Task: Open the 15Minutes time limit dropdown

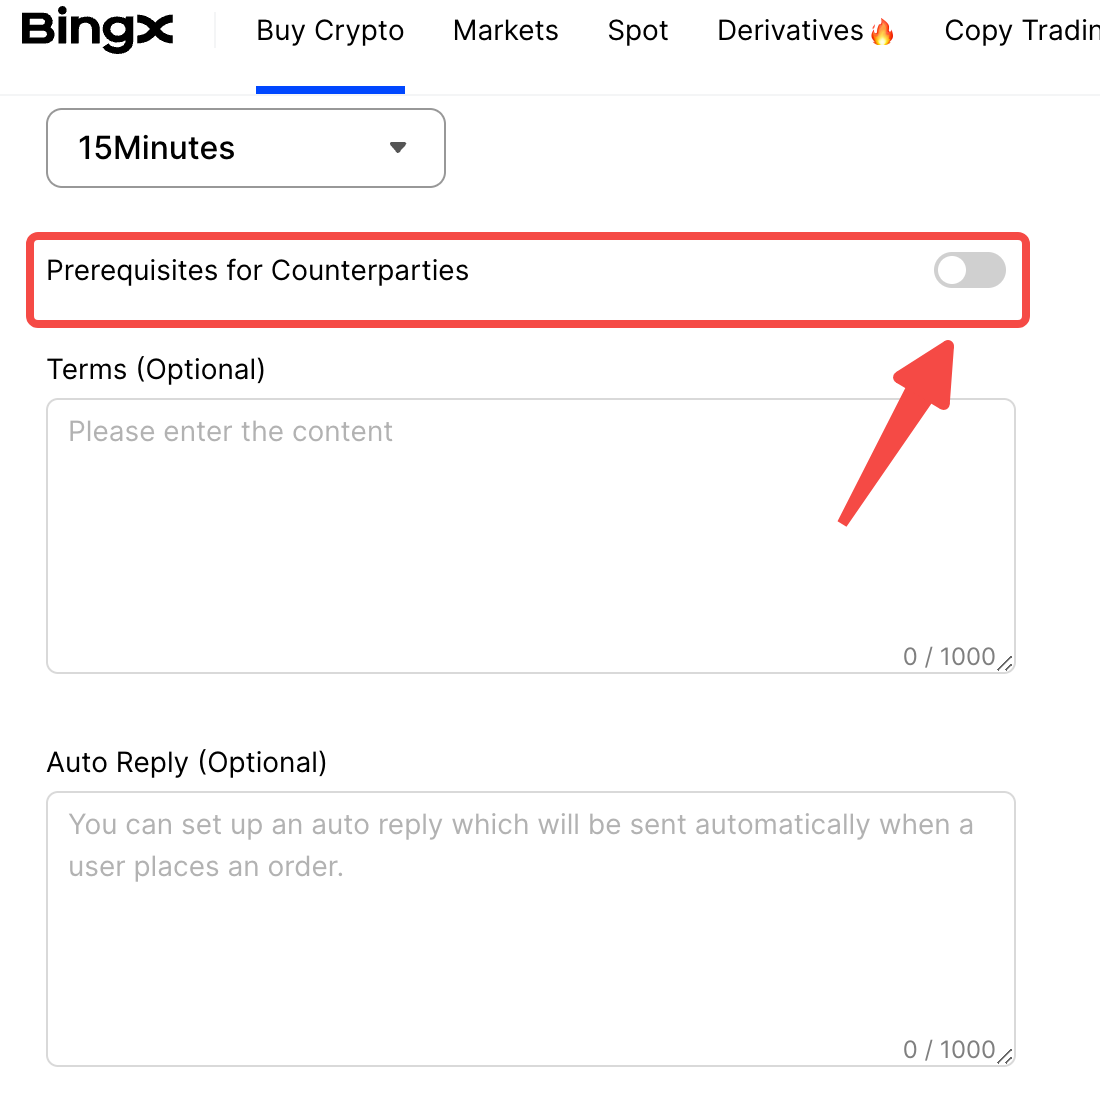Action: (x=245, y=148)
